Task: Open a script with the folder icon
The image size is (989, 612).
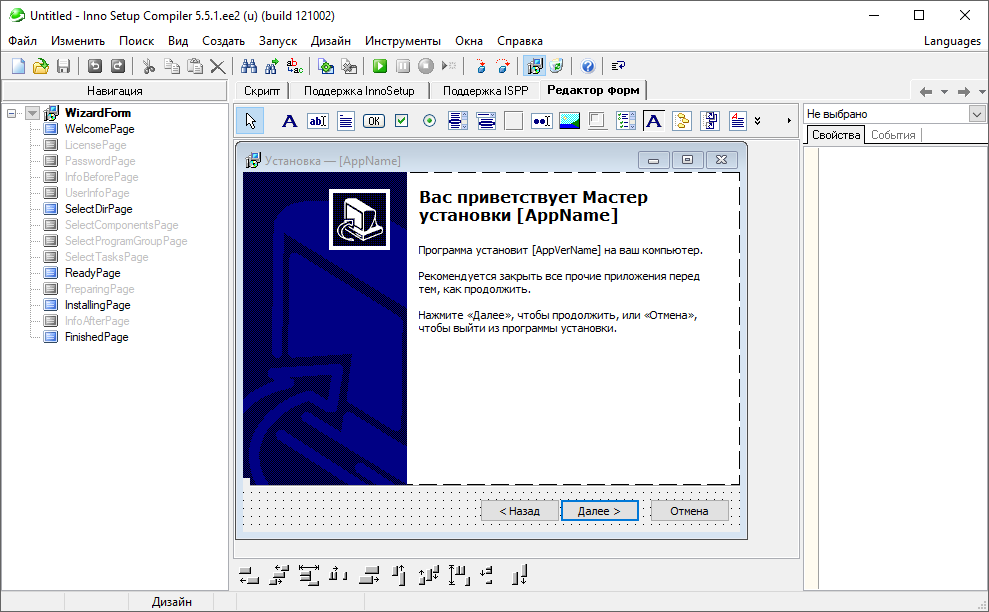Action: pyautogui.click(x=40, y=66)
